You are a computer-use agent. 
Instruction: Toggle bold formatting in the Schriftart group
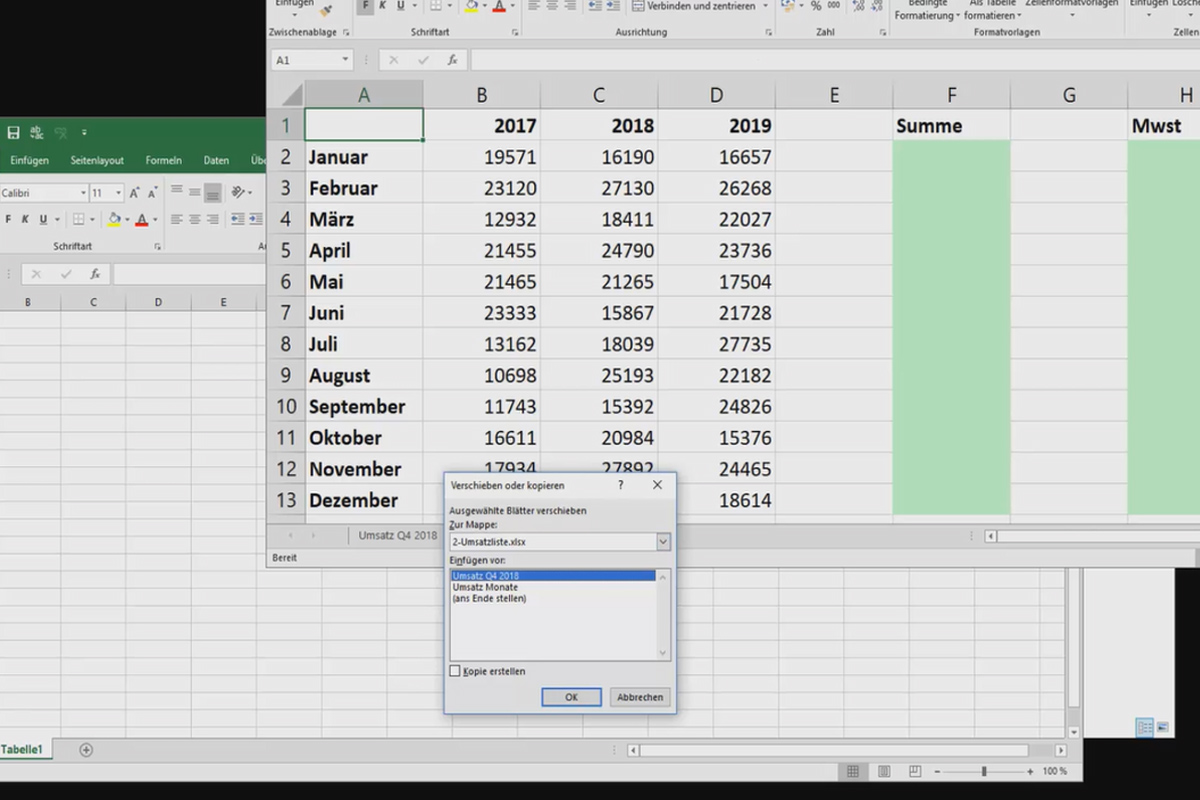click(x=365, y=5)
